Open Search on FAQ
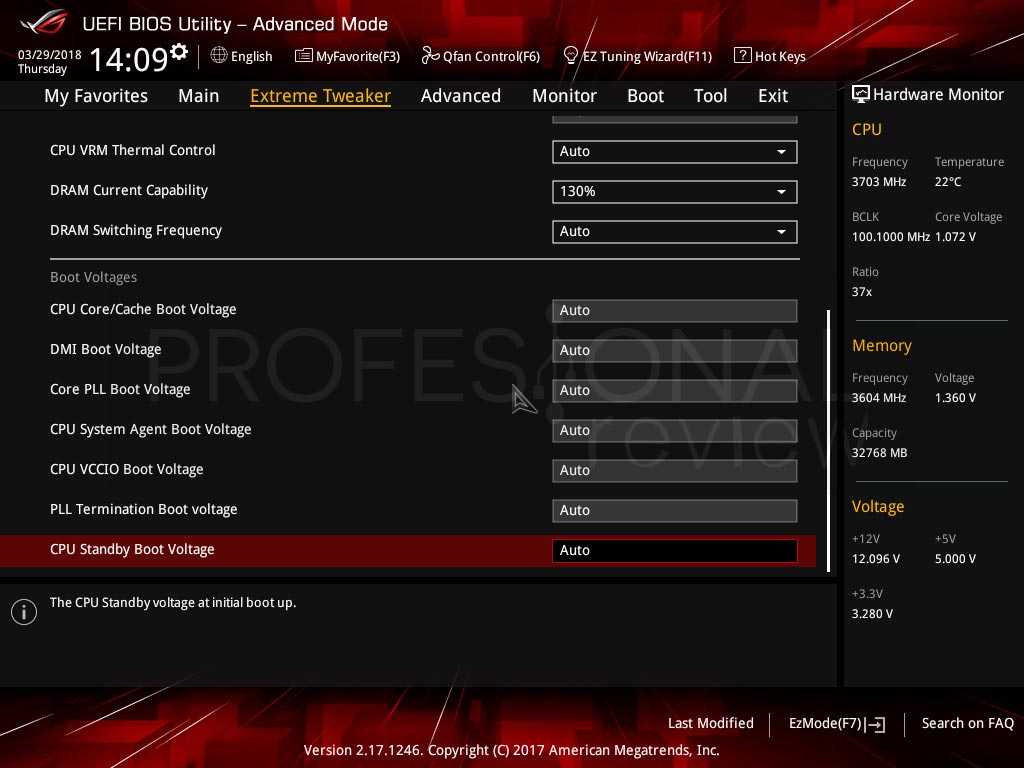The image size is (1024, 768). (x=968, y=723)
